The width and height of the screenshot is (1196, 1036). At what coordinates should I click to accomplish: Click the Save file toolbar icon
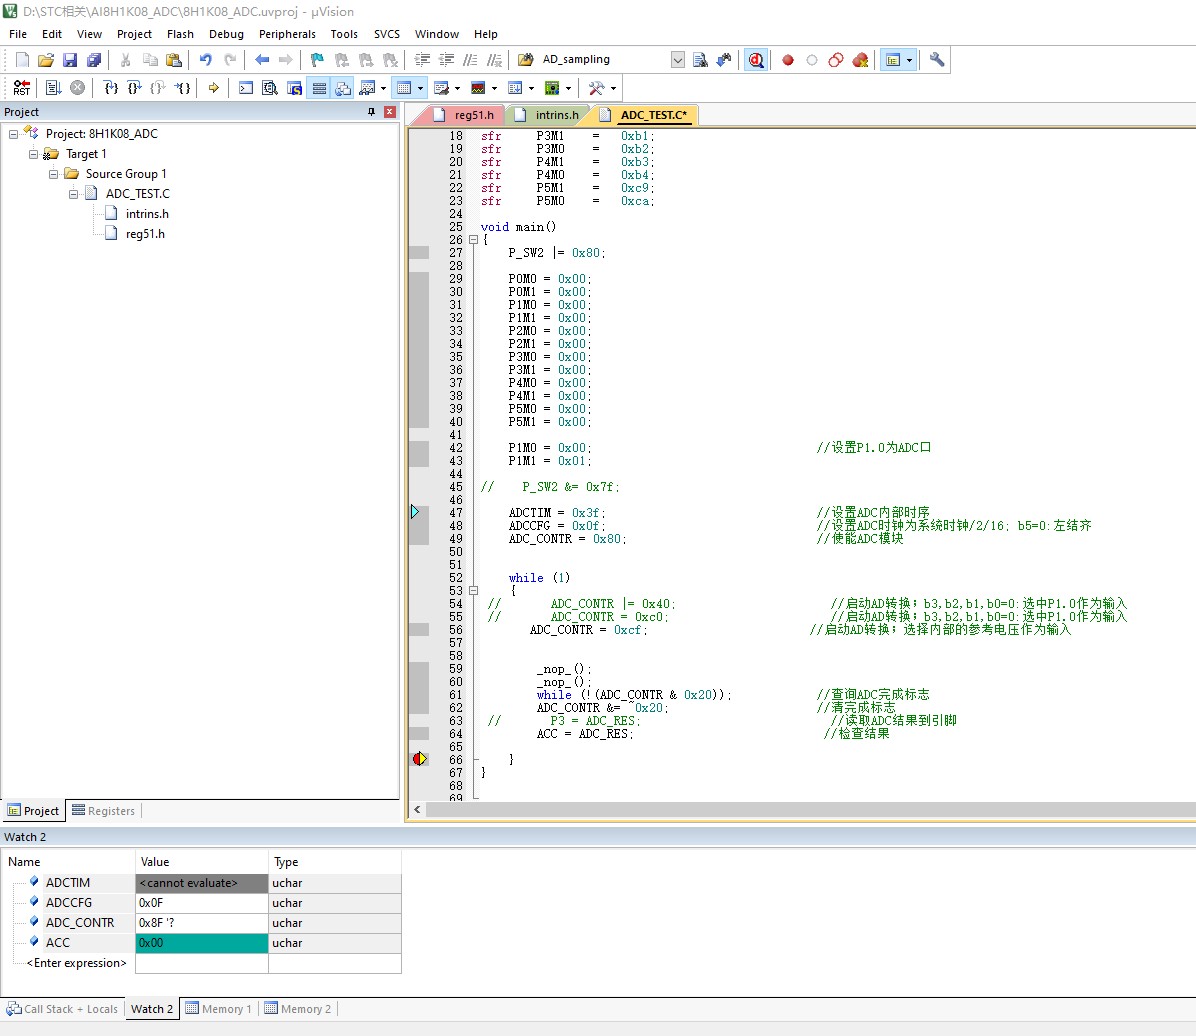pos(69,60)
